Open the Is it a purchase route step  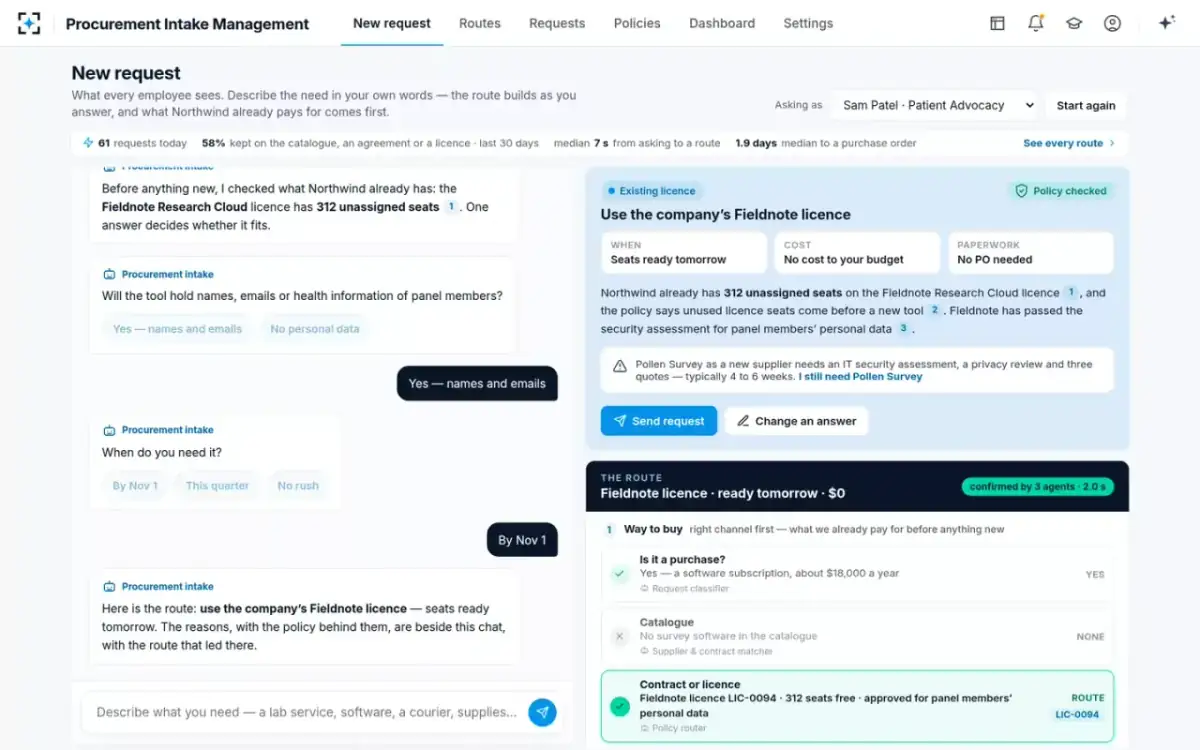click(857, 574)
